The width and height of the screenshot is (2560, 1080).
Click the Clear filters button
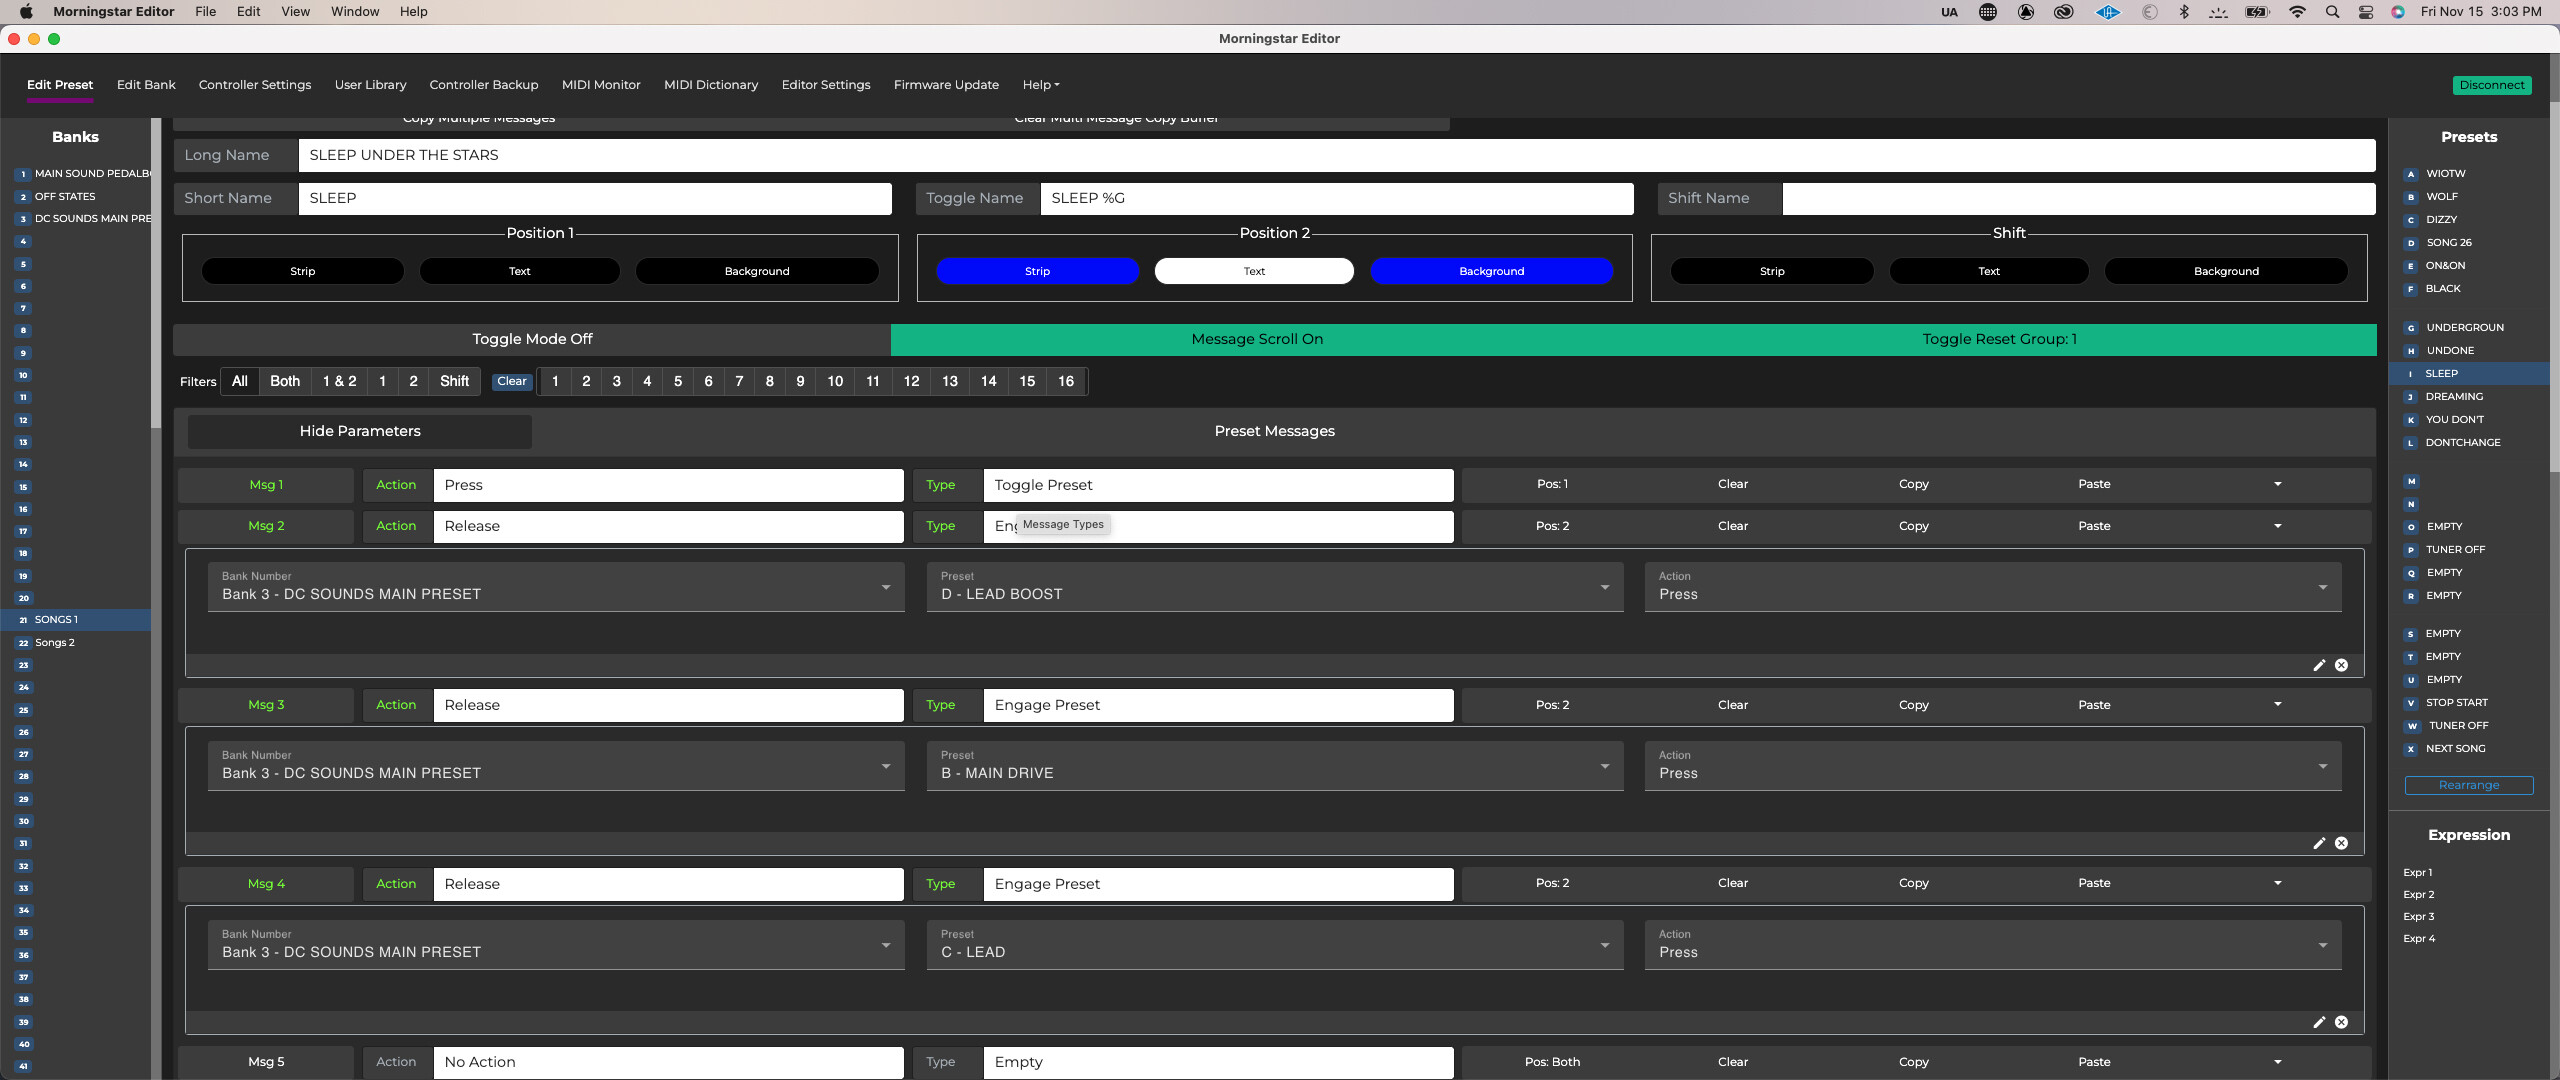coord(512,381)
